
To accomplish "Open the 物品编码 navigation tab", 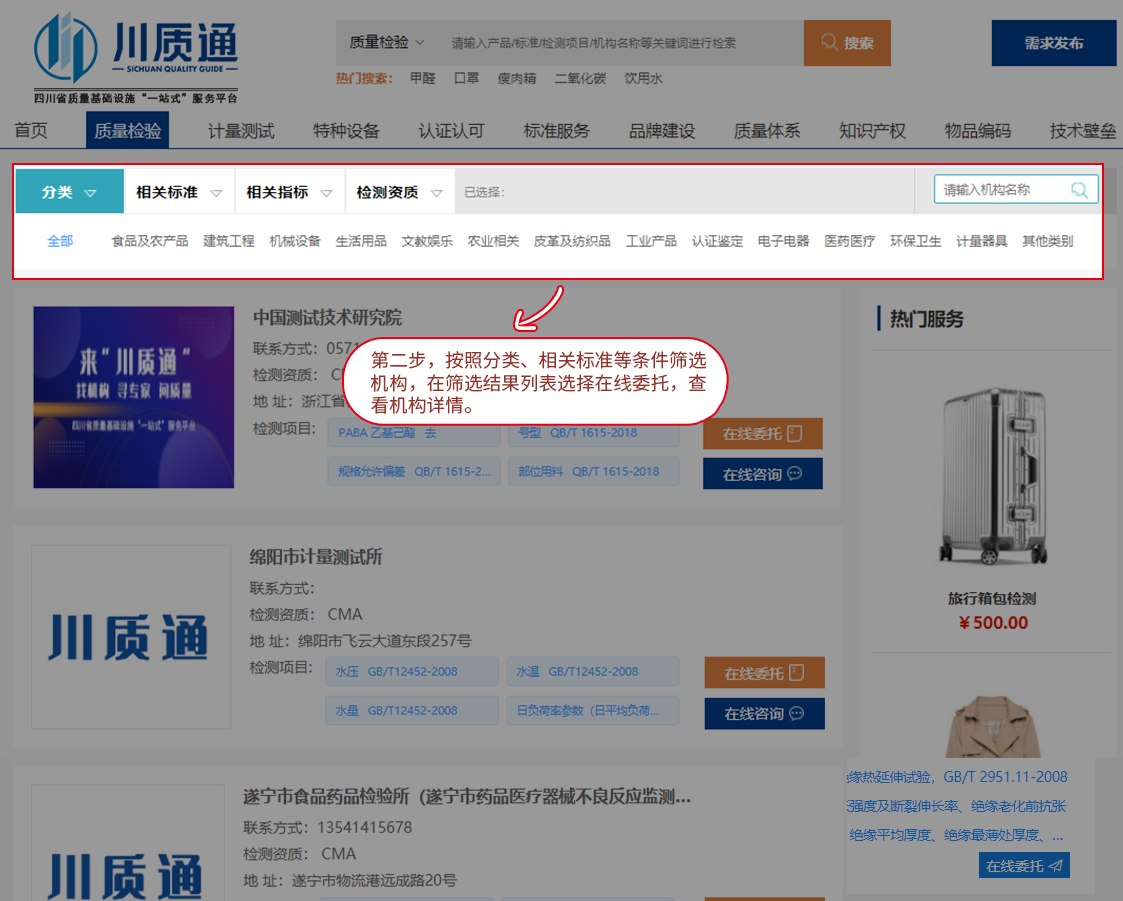I will pyautogui.click(x=978, y=130).
